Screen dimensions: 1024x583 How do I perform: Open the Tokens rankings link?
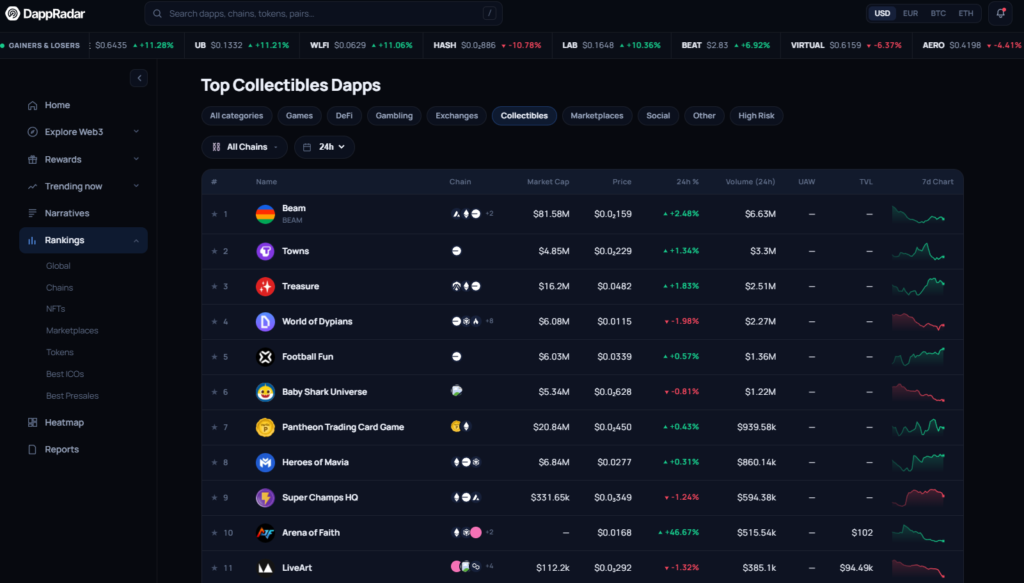(x=59, y=353)
